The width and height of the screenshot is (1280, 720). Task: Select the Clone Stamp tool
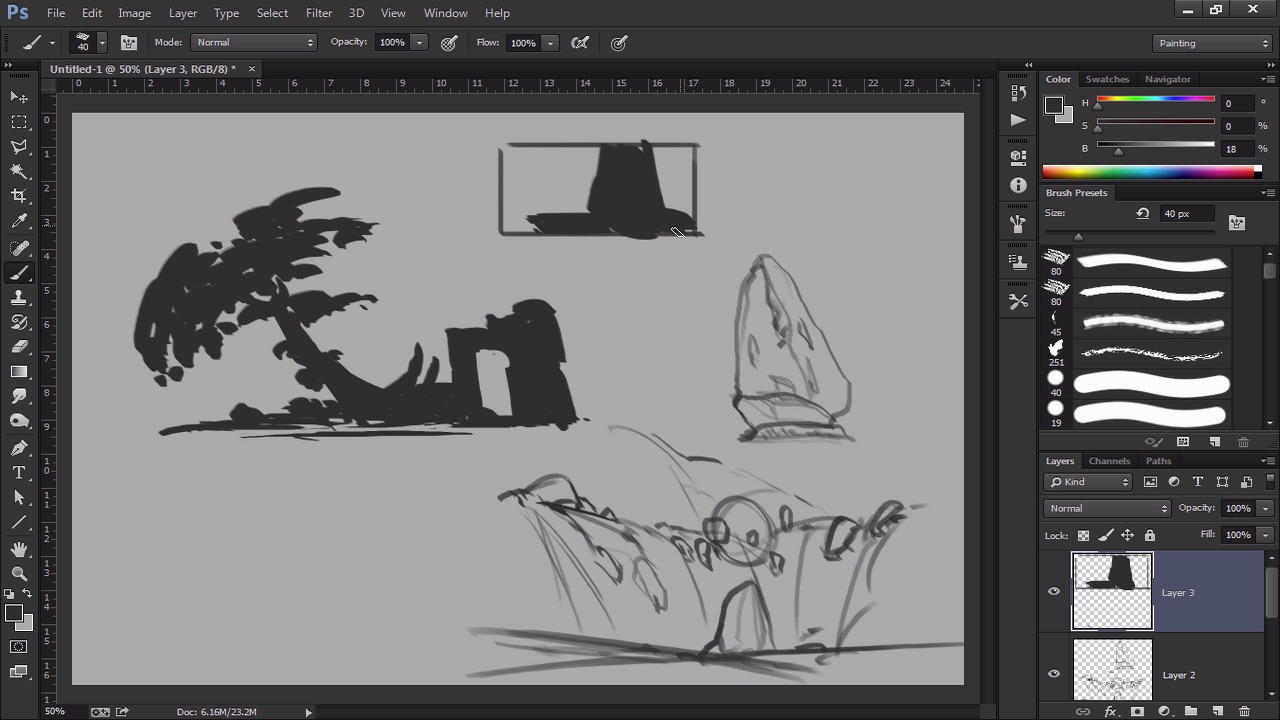[x=19, y=298]
